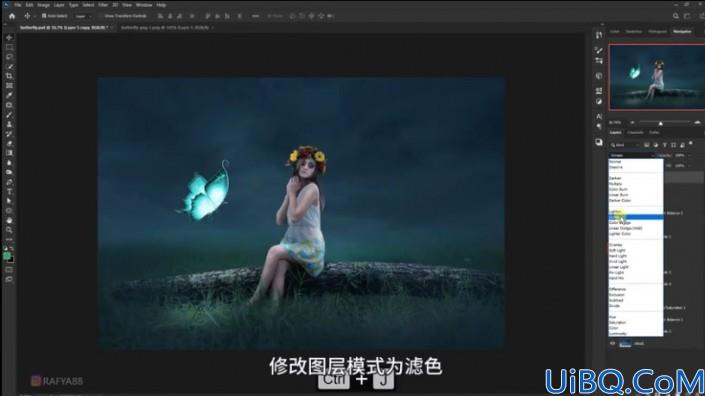
Task: Open the Properties panel icon
Action: (x=599, y=91)
